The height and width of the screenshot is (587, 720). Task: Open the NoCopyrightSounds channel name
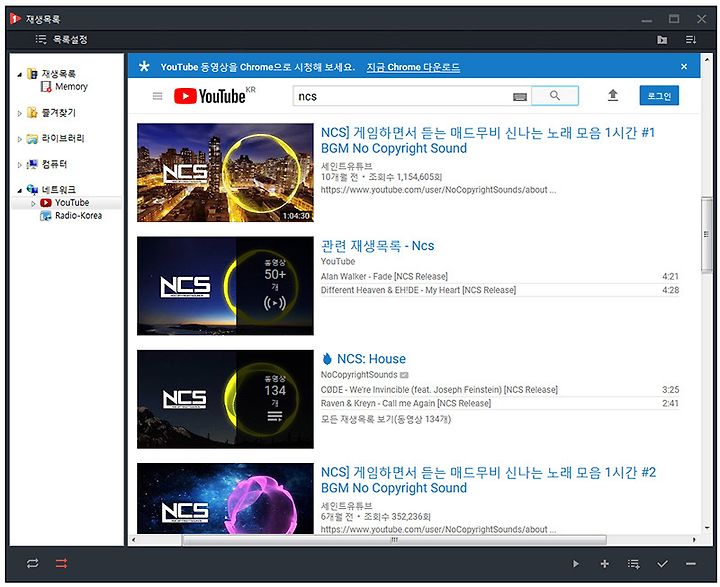coord(359,375)
